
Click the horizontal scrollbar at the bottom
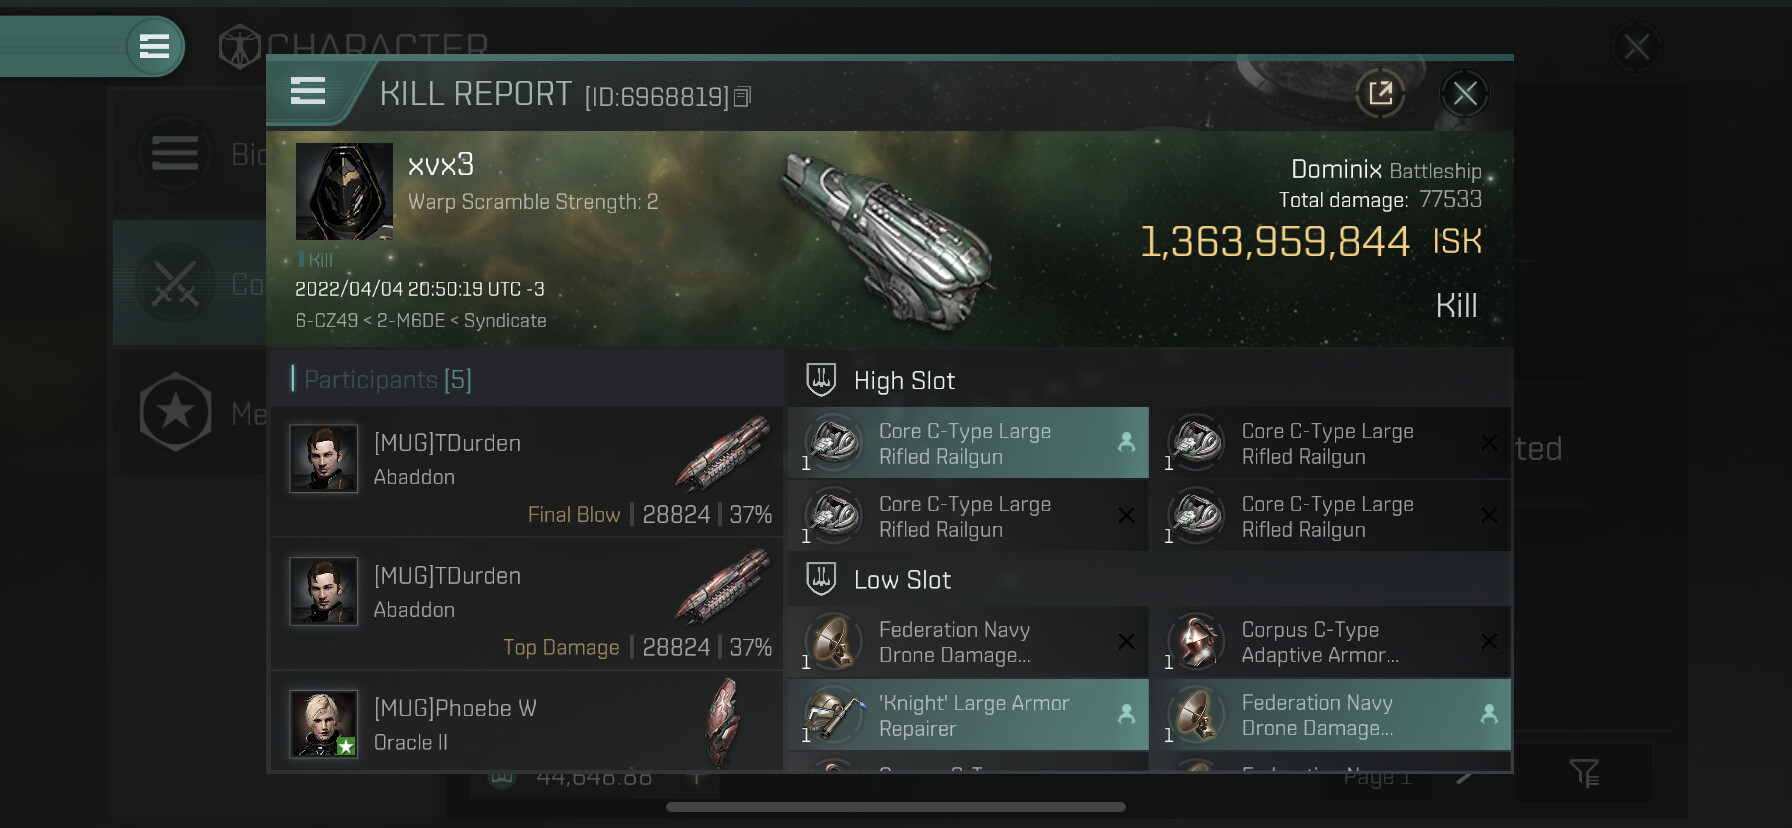(896, 807)
